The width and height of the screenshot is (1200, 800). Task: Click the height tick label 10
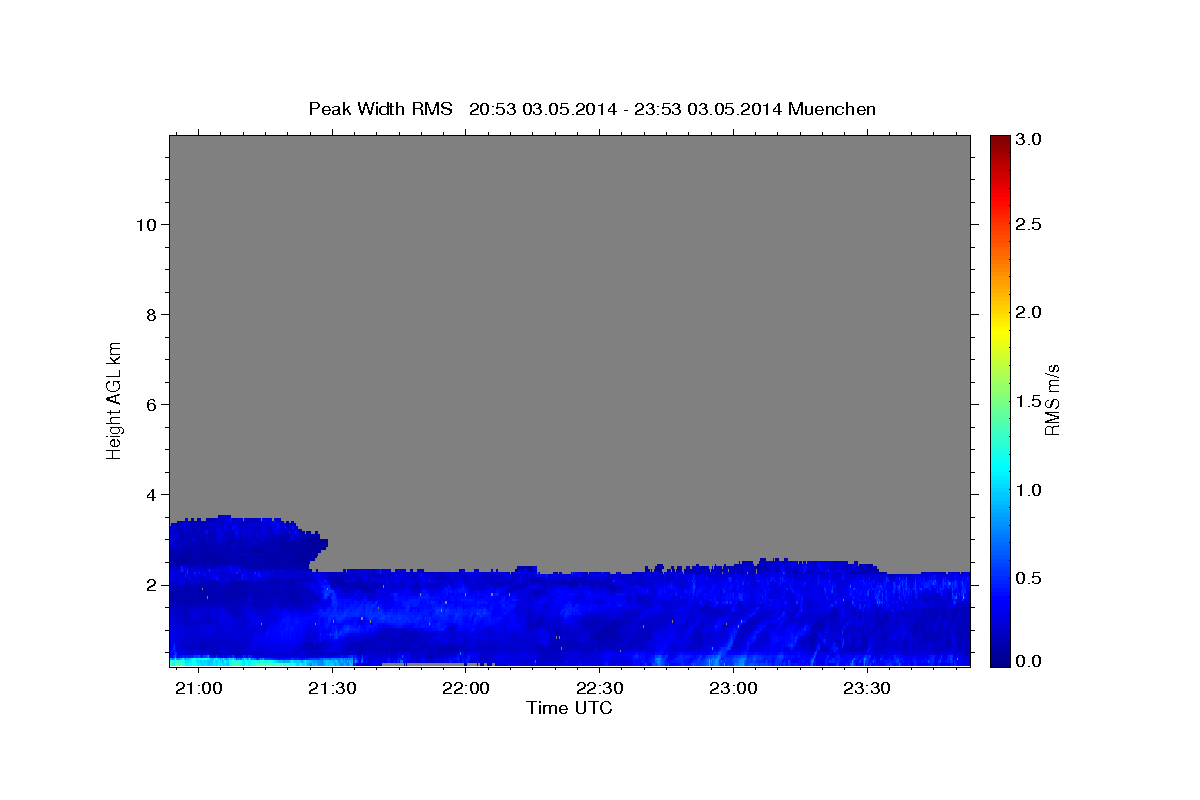point(146,225)
